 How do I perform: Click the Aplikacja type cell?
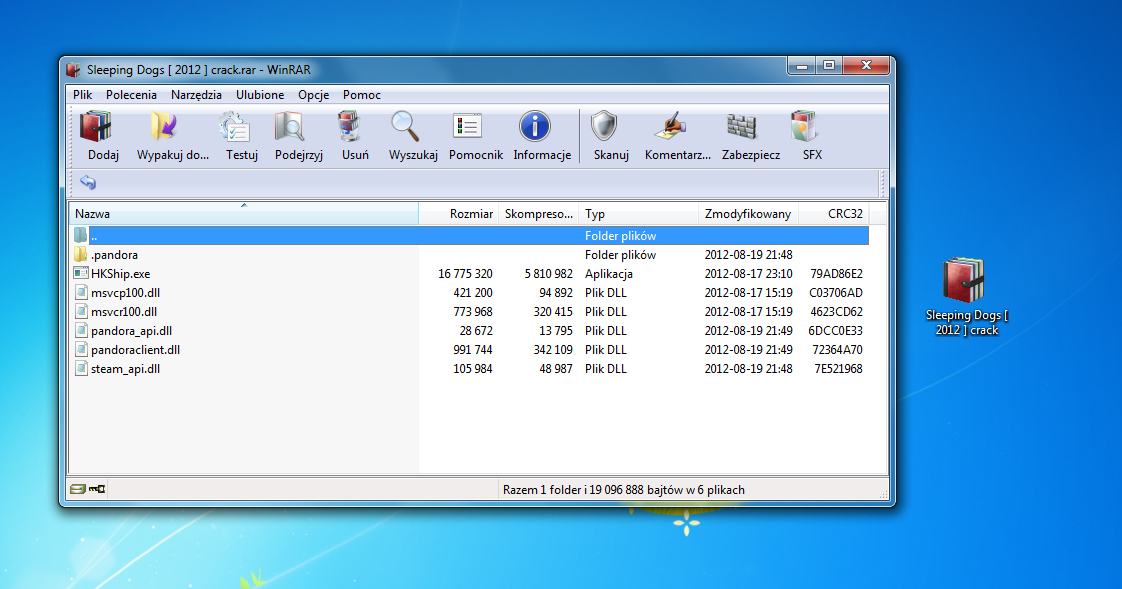click(608, 273)
